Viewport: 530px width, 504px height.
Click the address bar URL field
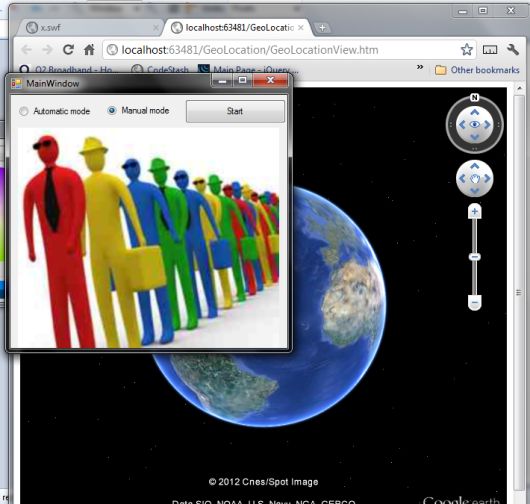(289, 50)
